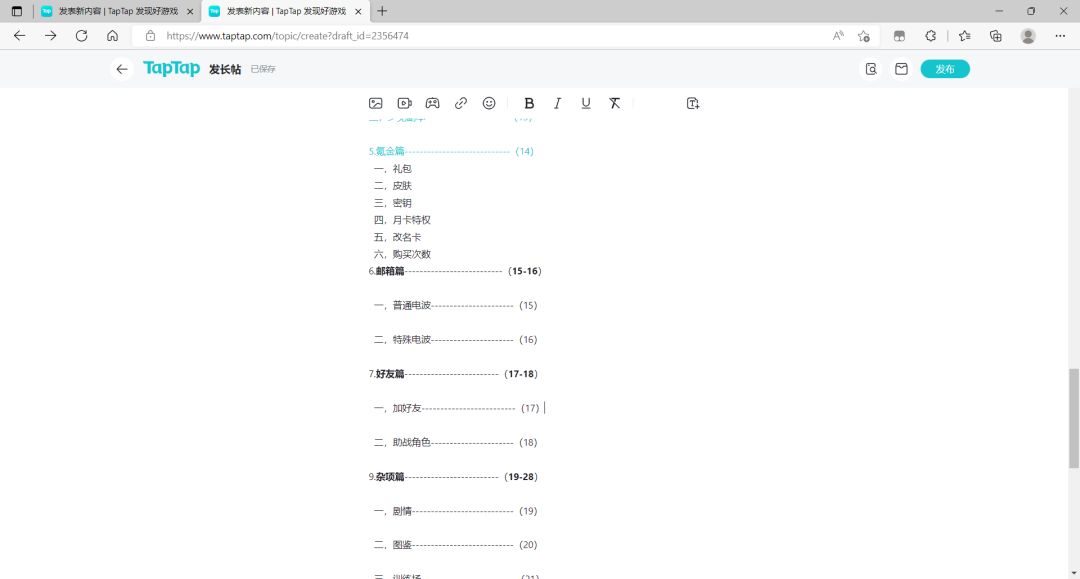
Task: Open the browser home page
Action: (x=112, y=36)
